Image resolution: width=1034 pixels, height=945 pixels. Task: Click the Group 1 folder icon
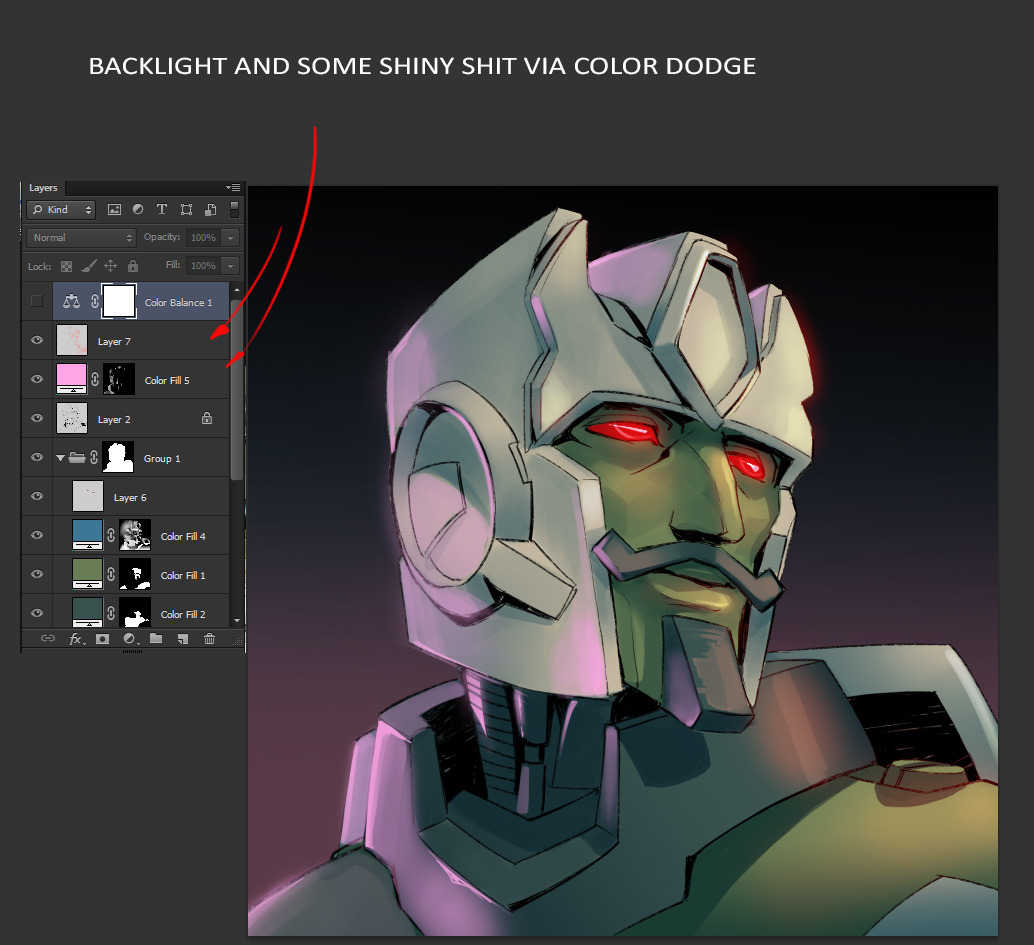[x=77, y=457]
